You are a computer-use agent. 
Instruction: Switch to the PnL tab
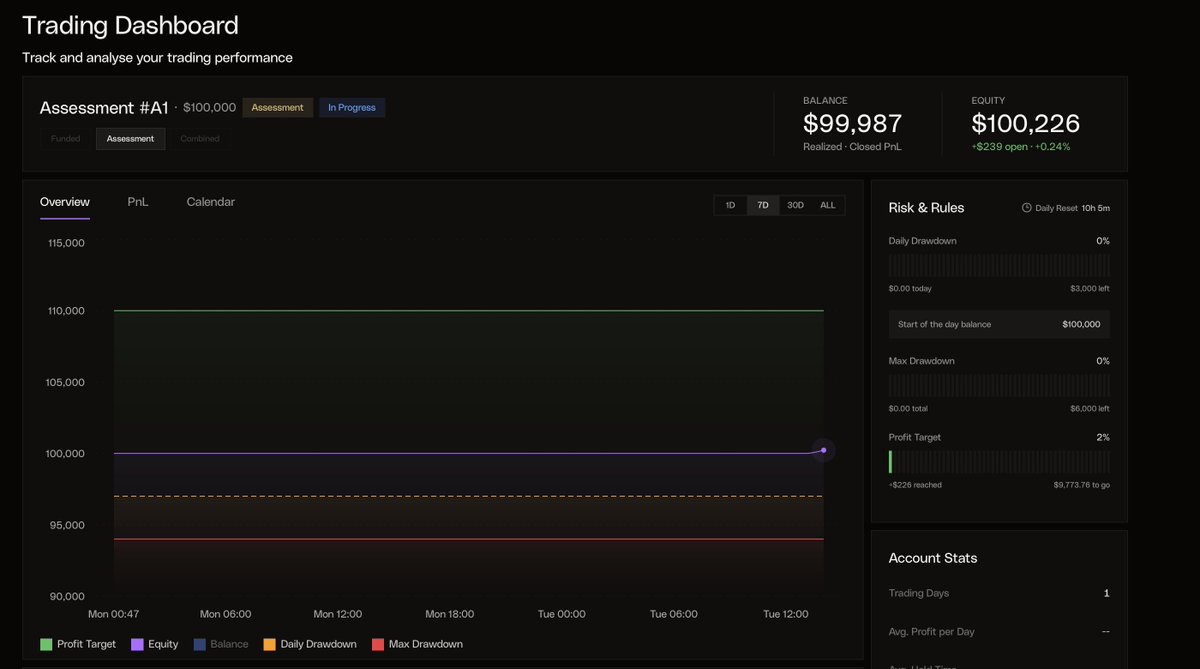coord(138,202)
